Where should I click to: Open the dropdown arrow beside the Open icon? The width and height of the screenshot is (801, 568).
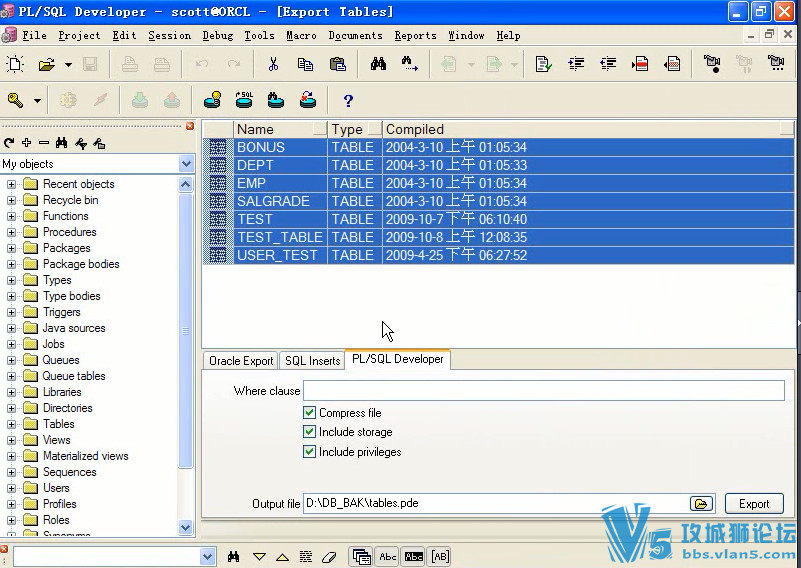click(x=68, y=65)
